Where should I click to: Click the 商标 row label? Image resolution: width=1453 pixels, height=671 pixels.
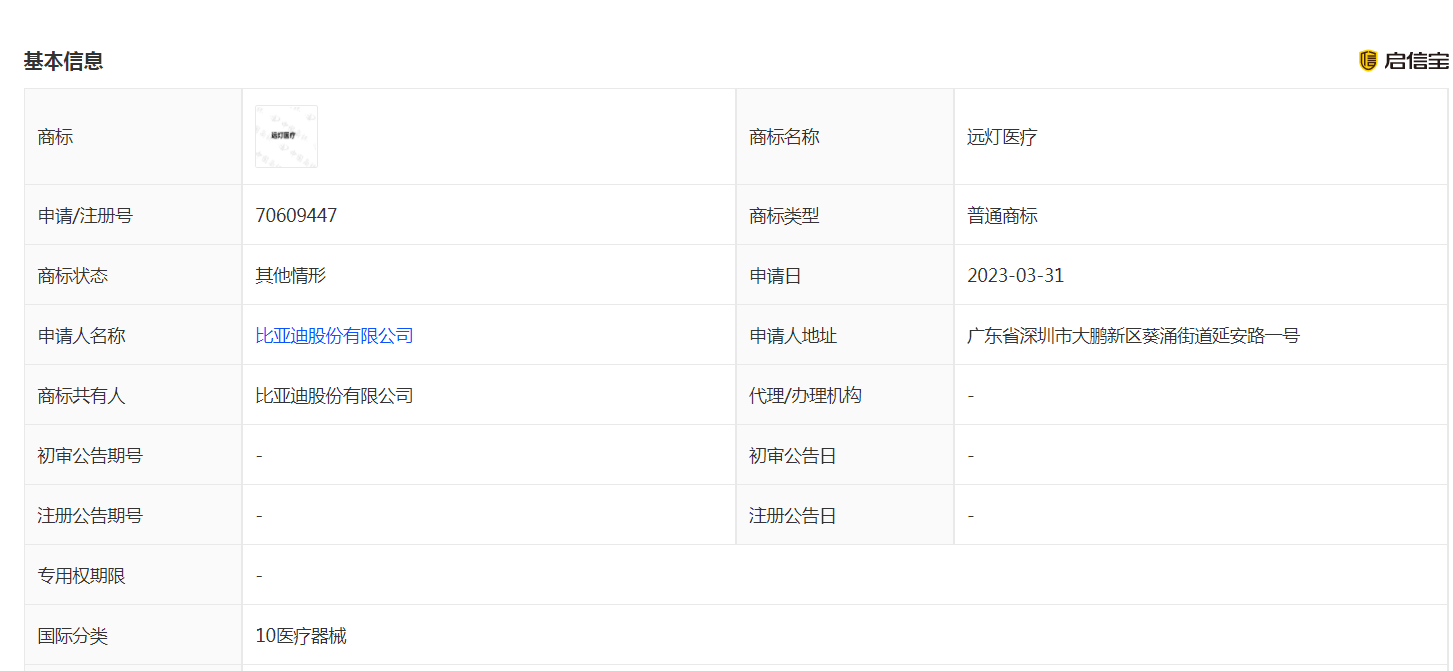pyautogui.click(x=55, y=137)
